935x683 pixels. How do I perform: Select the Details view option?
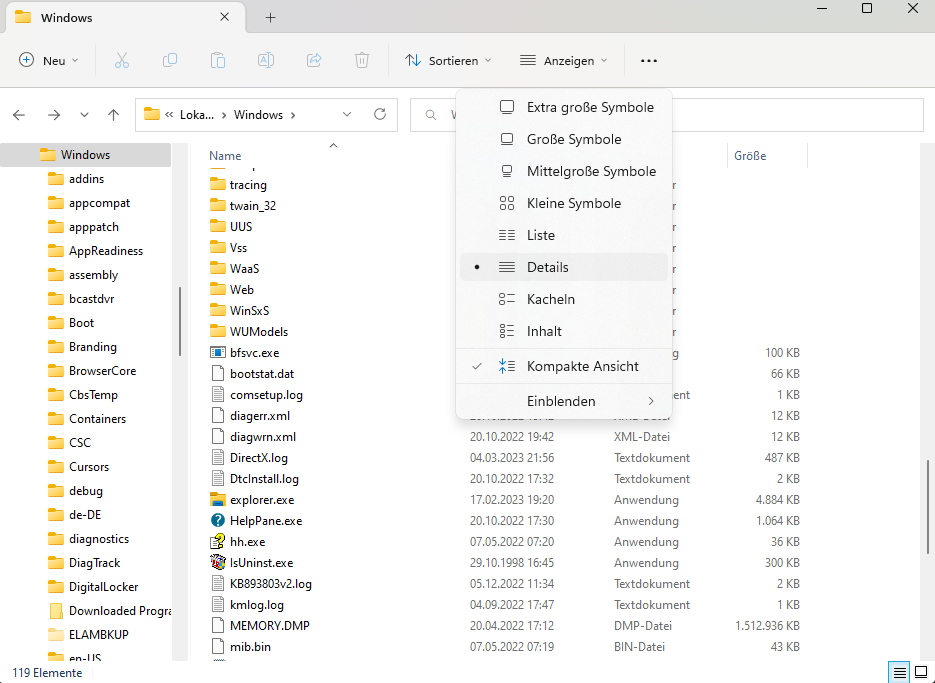pyautogui.click(x=564, y=267)
